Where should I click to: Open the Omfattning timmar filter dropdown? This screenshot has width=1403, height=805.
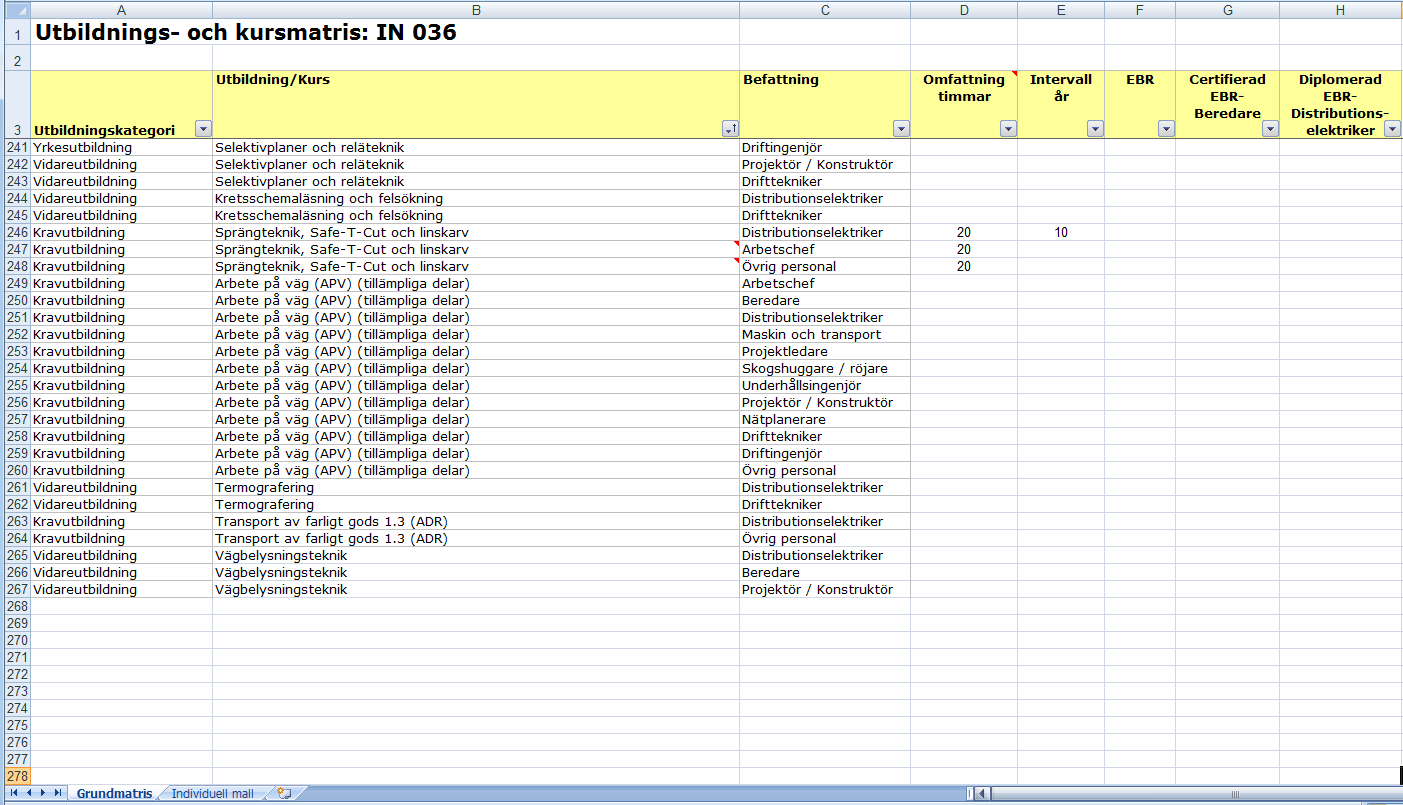pyautogui.click(x=1008, y=129)
